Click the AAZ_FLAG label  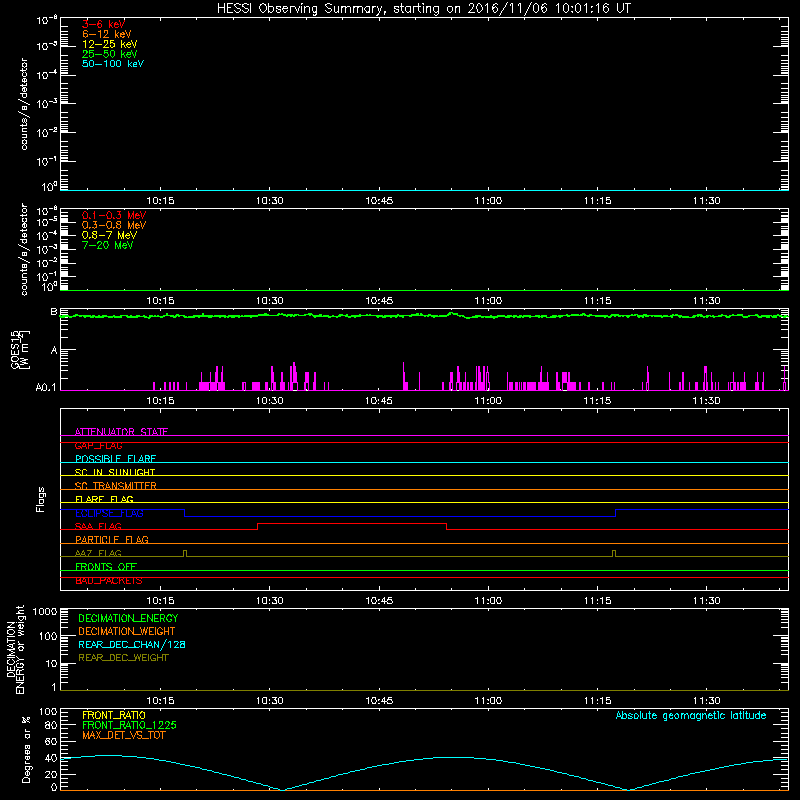point(98,553)
